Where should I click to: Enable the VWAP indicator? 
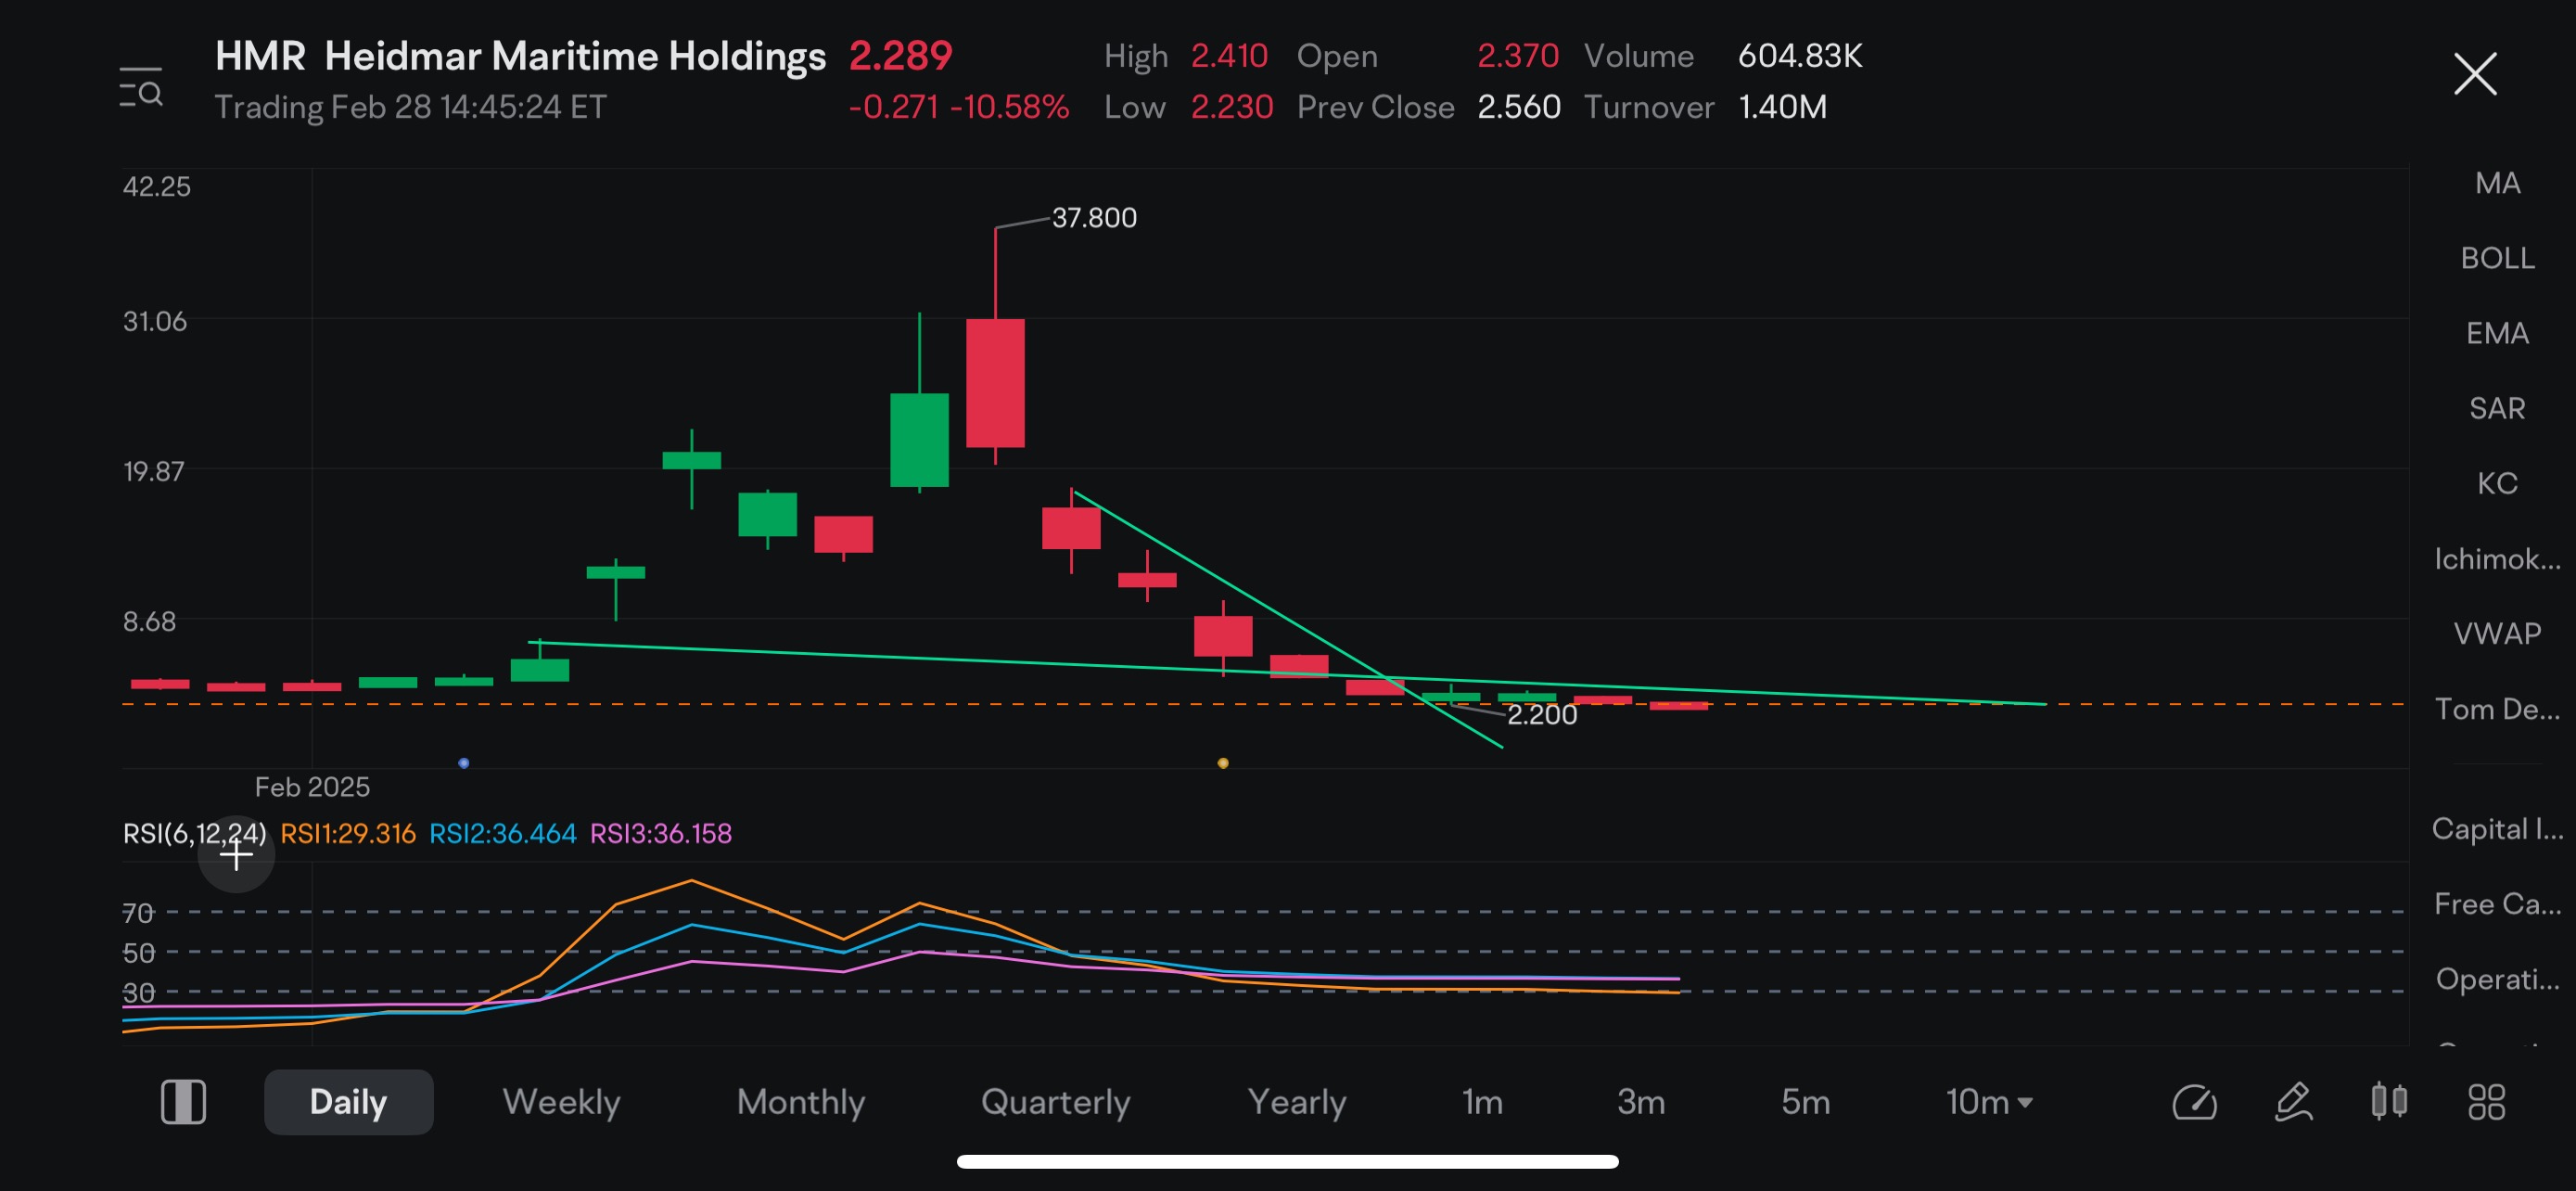(2497, 633)
